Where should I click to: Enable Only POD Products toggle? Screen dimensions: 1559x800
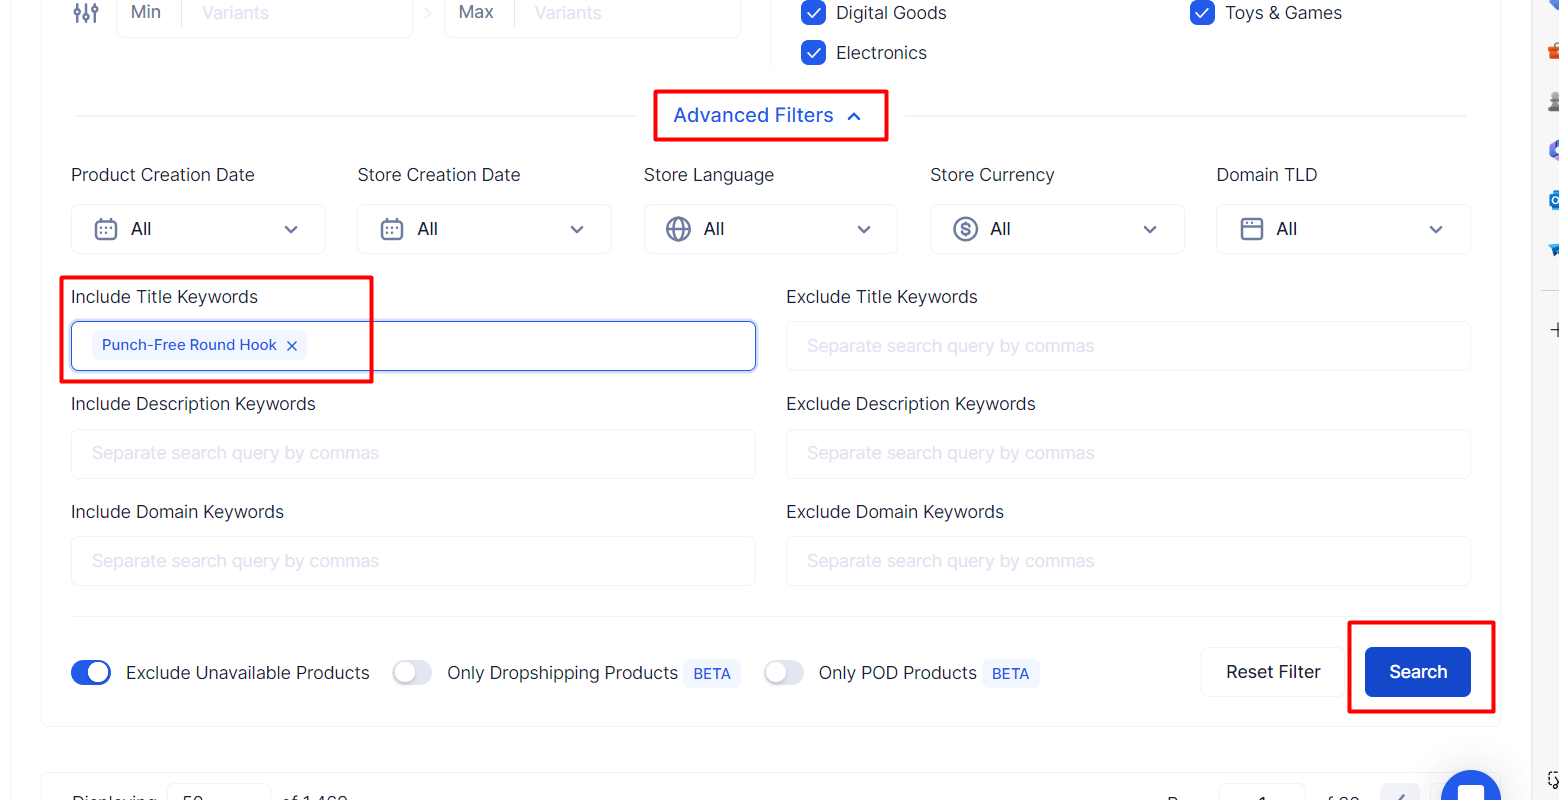[x=784, y=673]
